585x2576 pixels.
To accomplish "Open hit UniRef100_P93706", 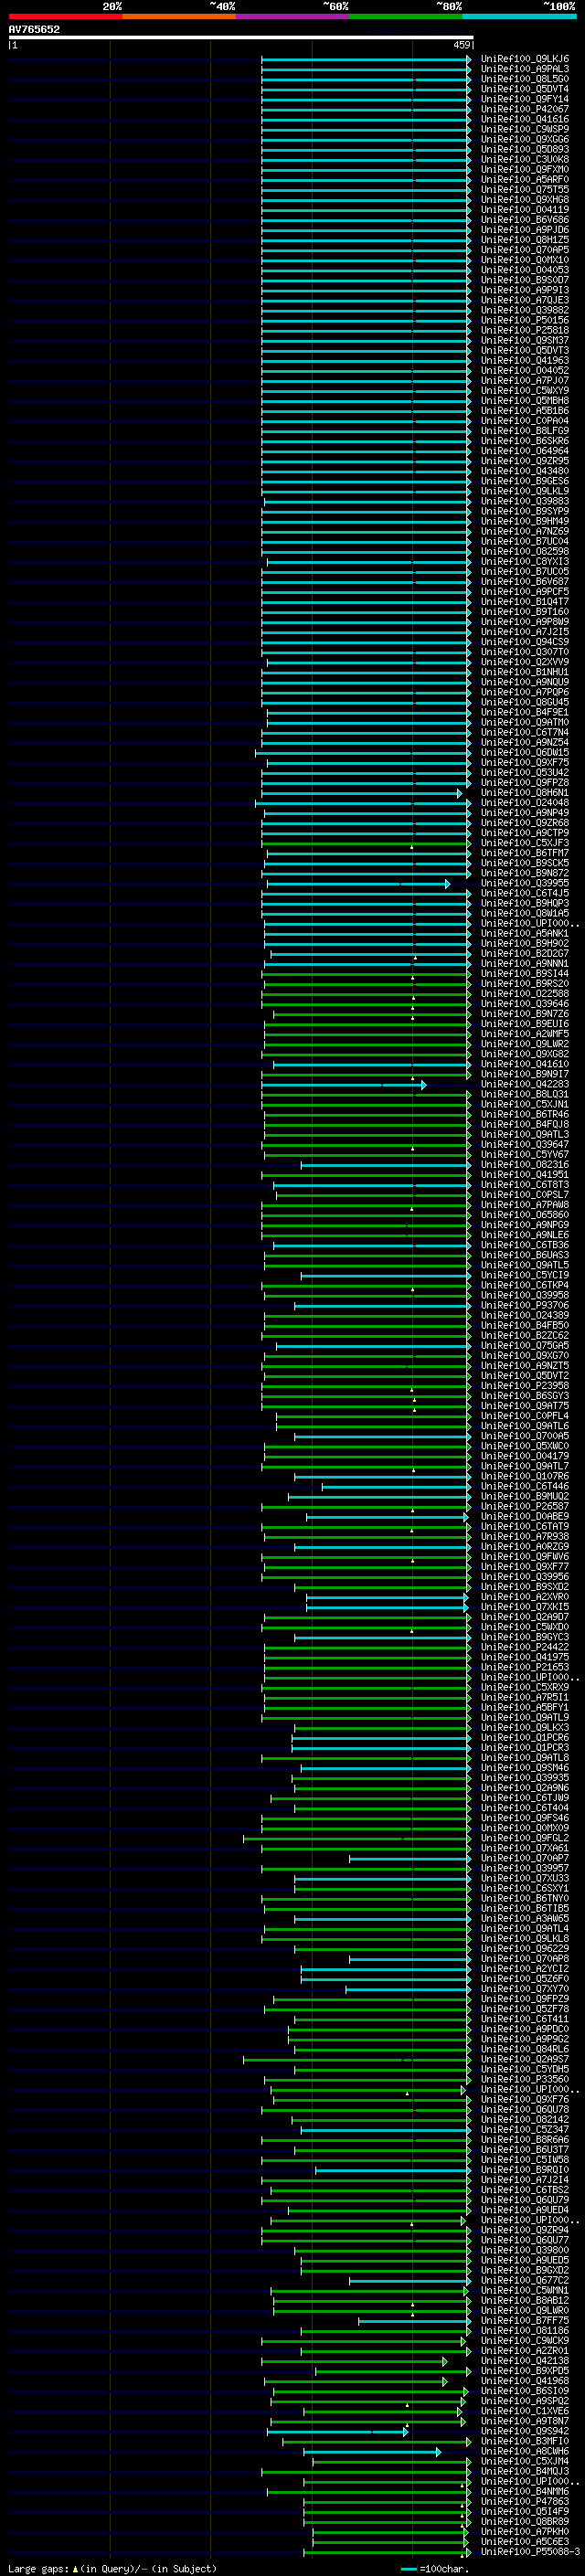I will coord(525,1305).
